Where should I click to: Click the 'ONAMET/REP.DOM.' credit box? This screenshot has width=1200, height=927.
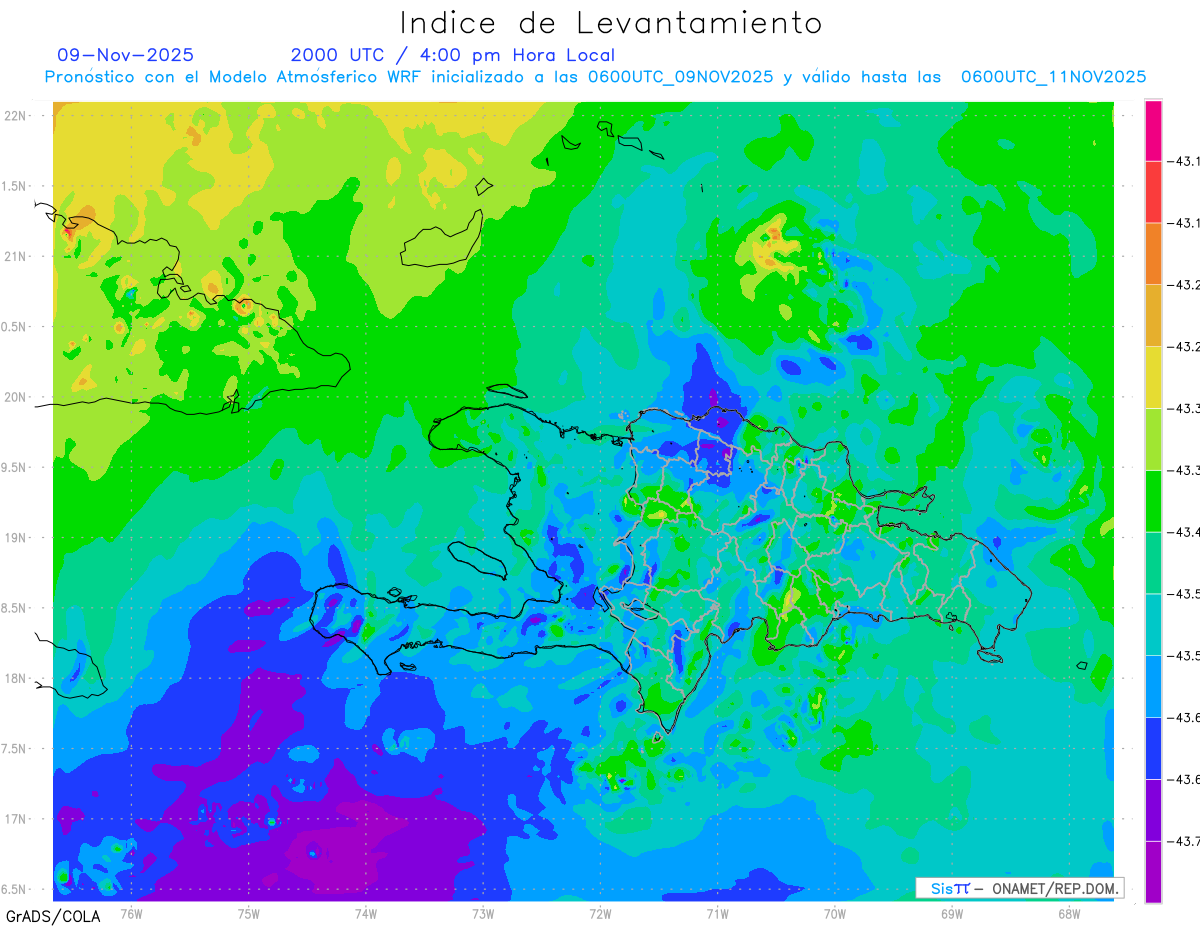tap(1020, 888)
